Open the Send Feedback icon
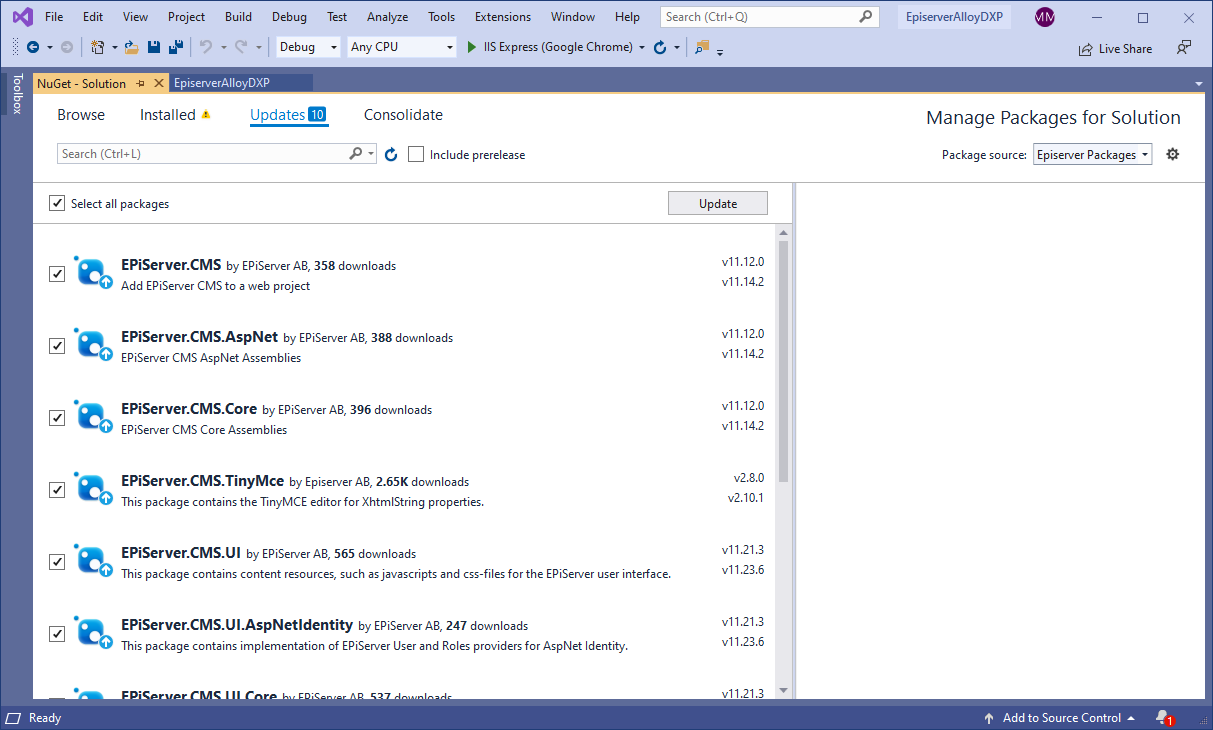This screenshot has height=730, width=1213. (x=1184, y=47)
